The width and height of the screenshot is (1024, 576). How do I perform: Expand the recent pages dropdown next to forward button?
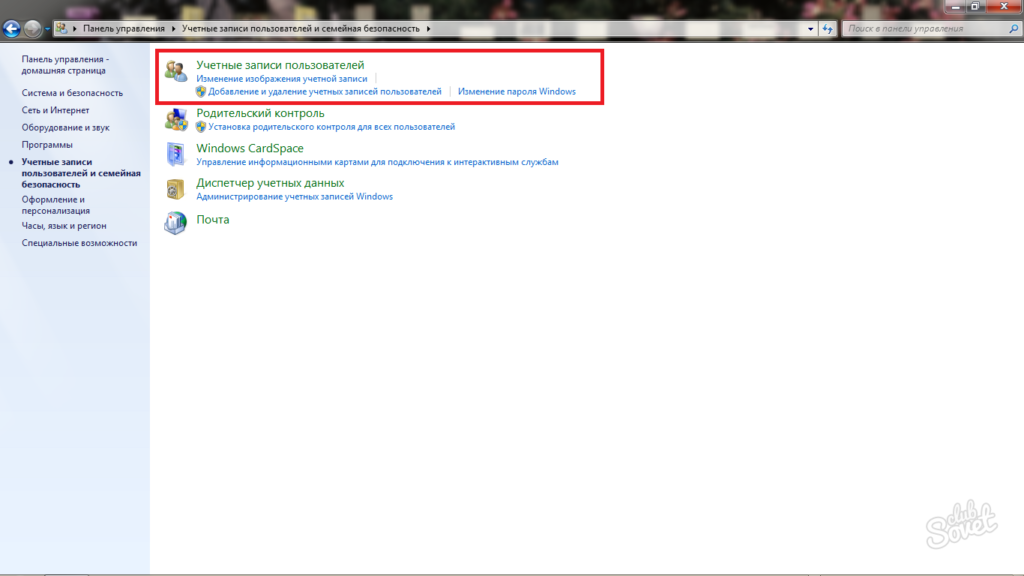coord(45,29)
